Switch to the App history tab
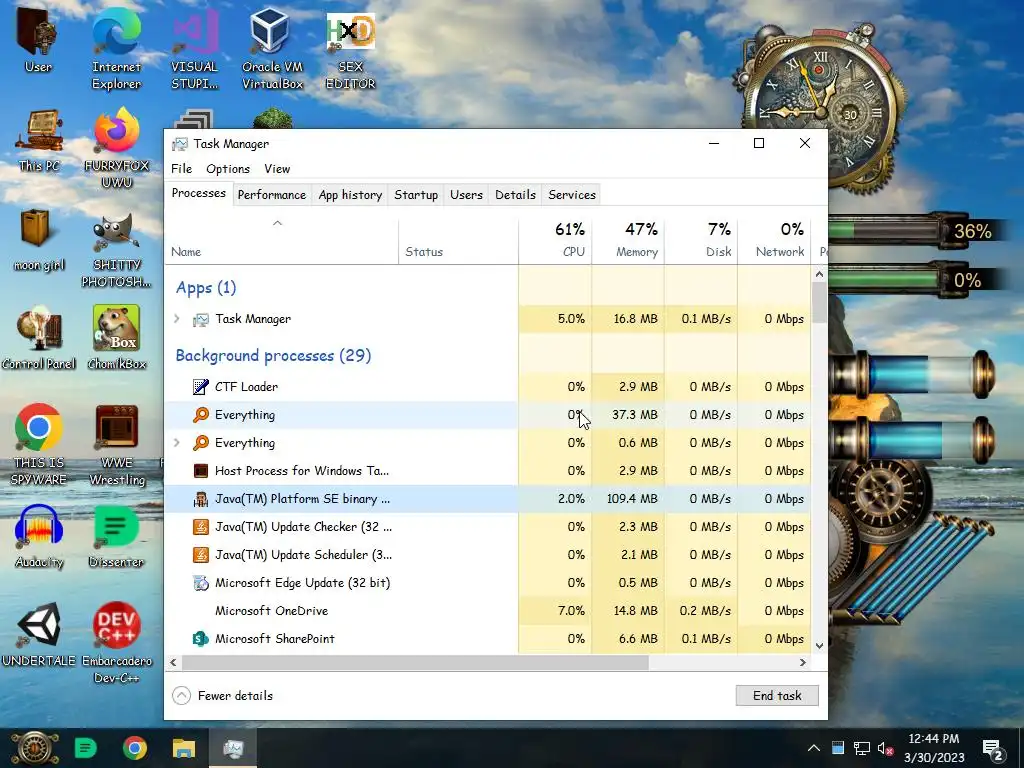The width and height of the screenshot is (1024, 768). [x=350, y=195]
